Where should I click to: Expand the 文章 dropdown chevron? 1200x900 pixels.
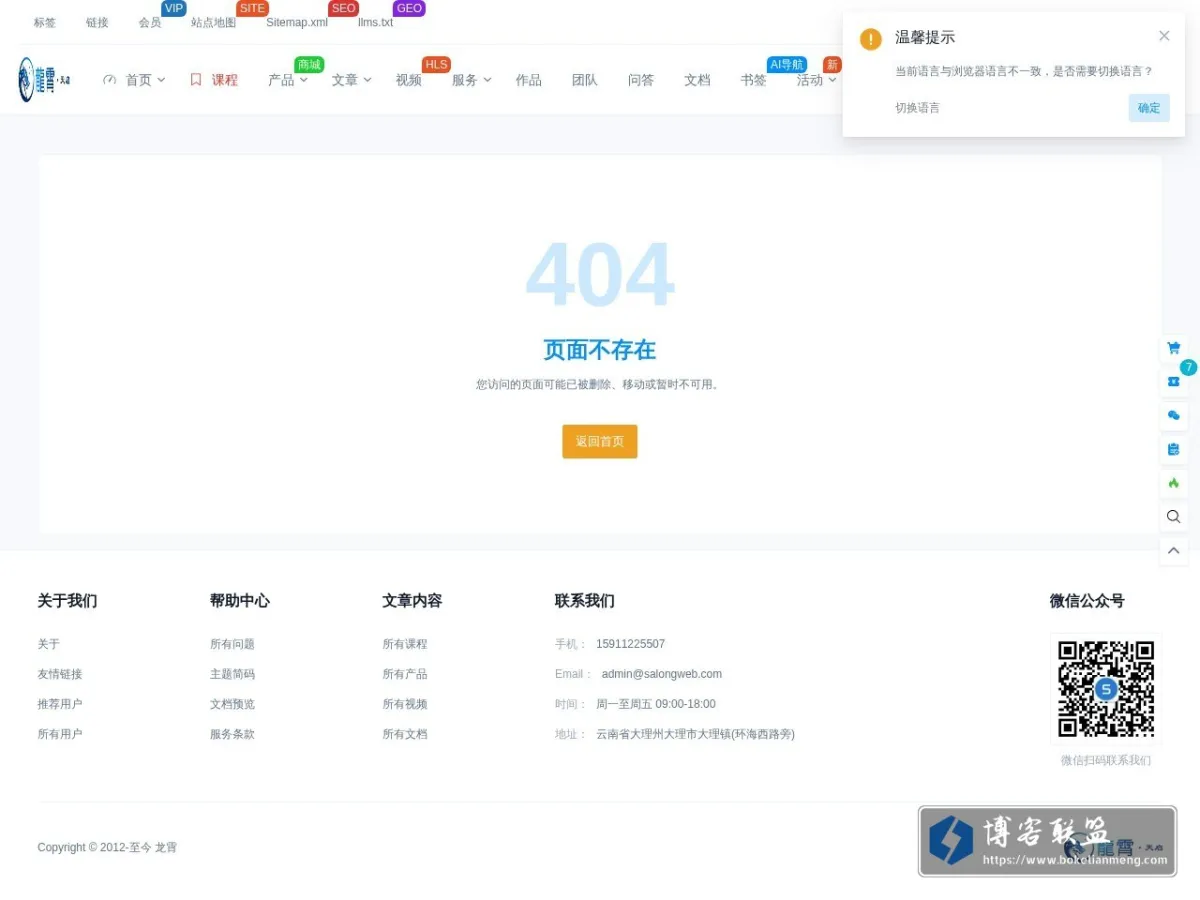coord(367,80)
